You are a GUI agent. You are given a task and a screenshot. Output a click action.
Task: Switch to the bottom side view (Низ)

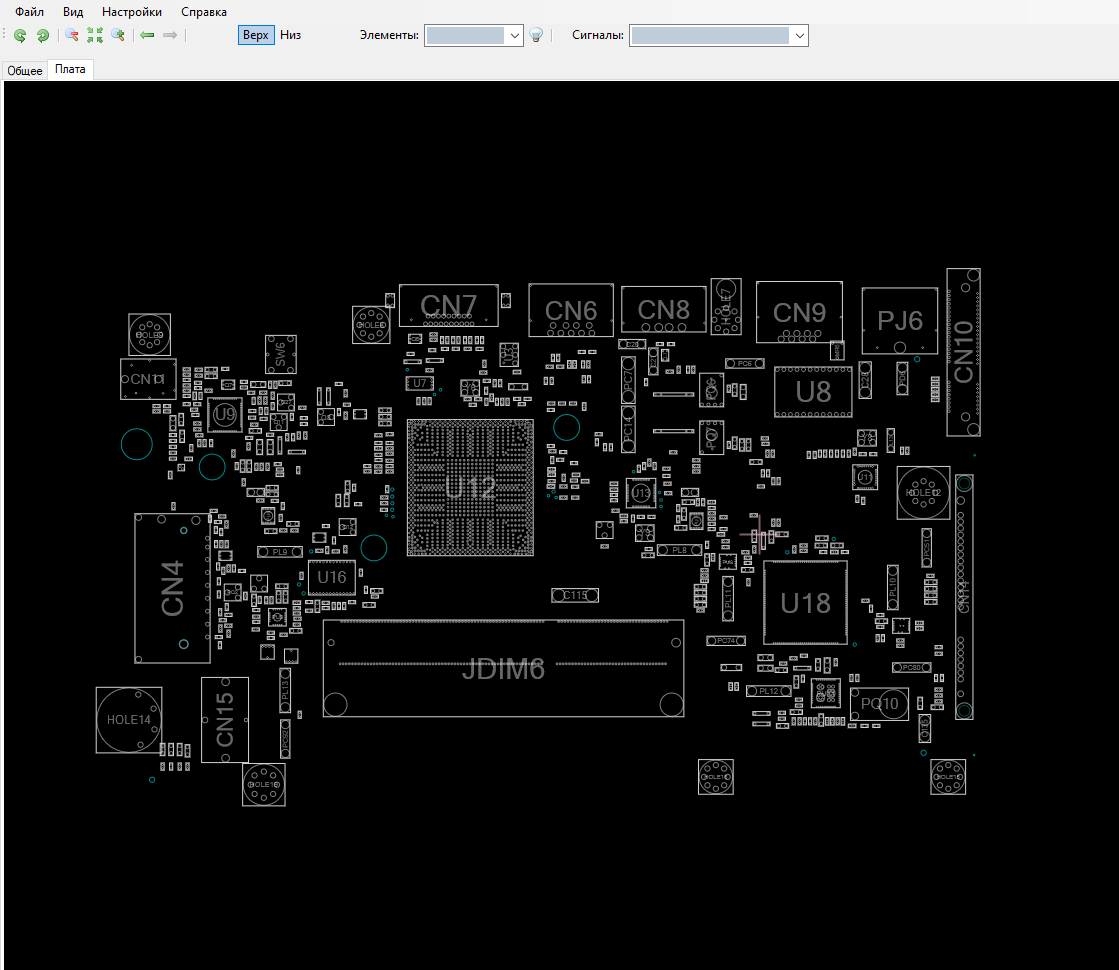pyautogui.click(x=290, y=35)
